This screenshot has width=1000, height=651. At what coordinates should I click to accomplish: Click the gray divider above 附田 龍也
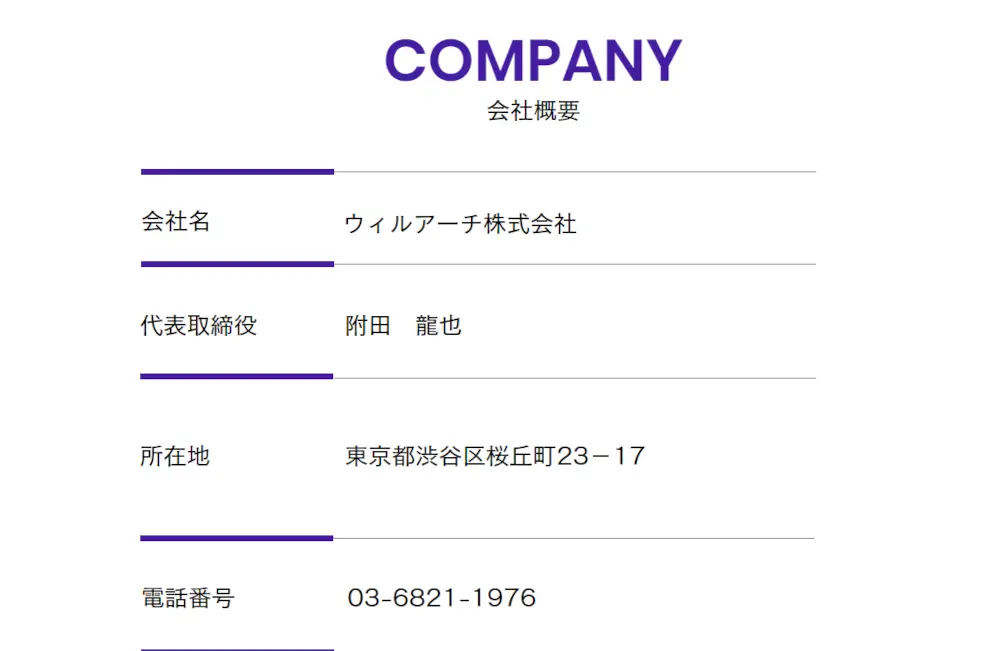(x=575, y=264)
